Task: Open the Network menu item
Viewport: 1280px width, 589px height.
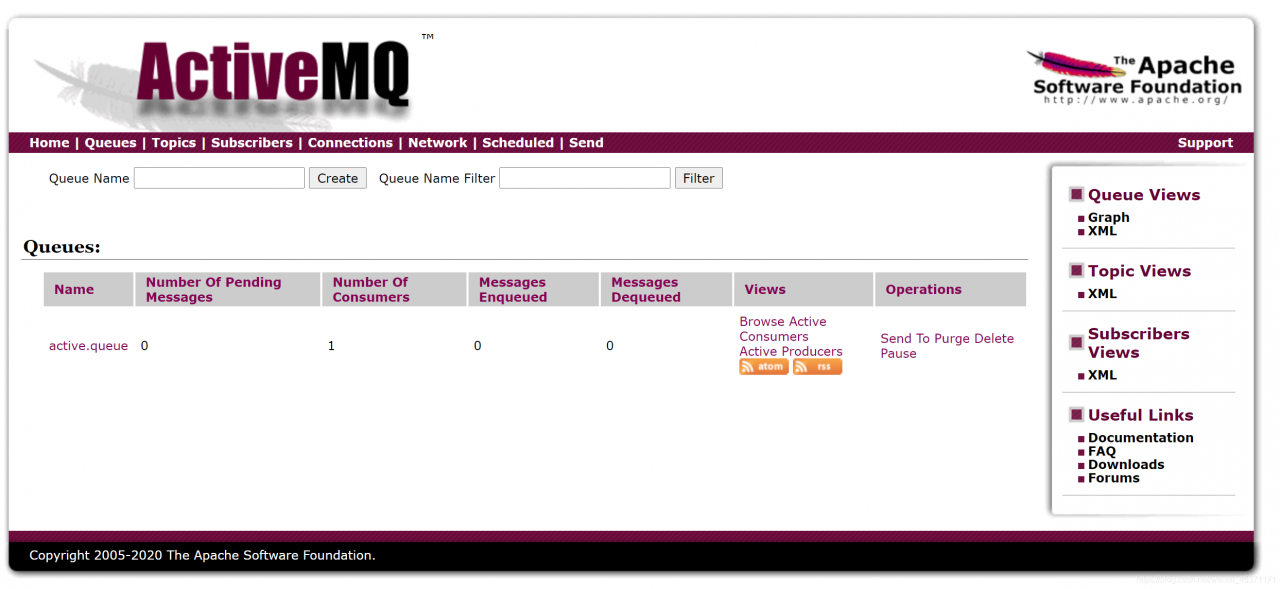Action: (x=437, y=143)
